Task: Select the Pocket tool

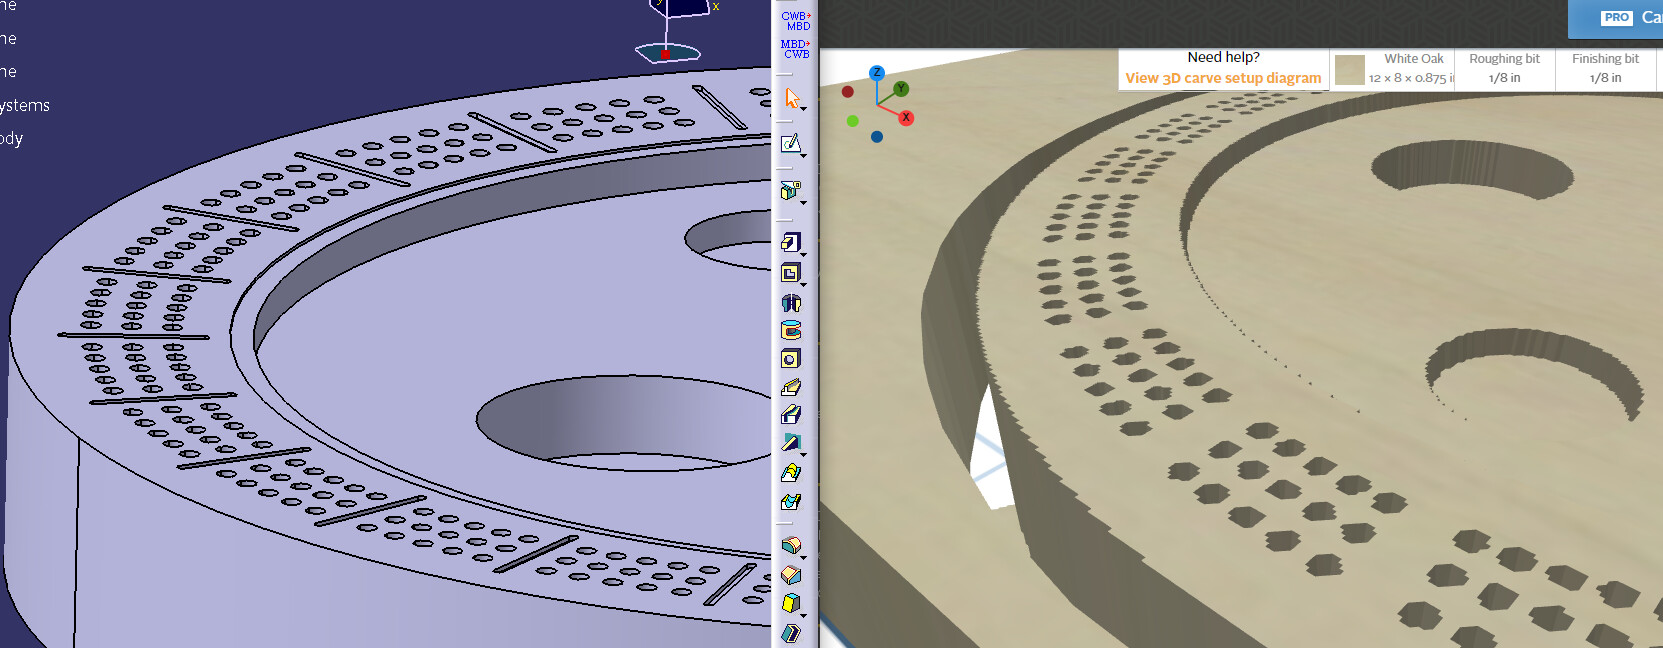Action: click(x=790, y=273)
